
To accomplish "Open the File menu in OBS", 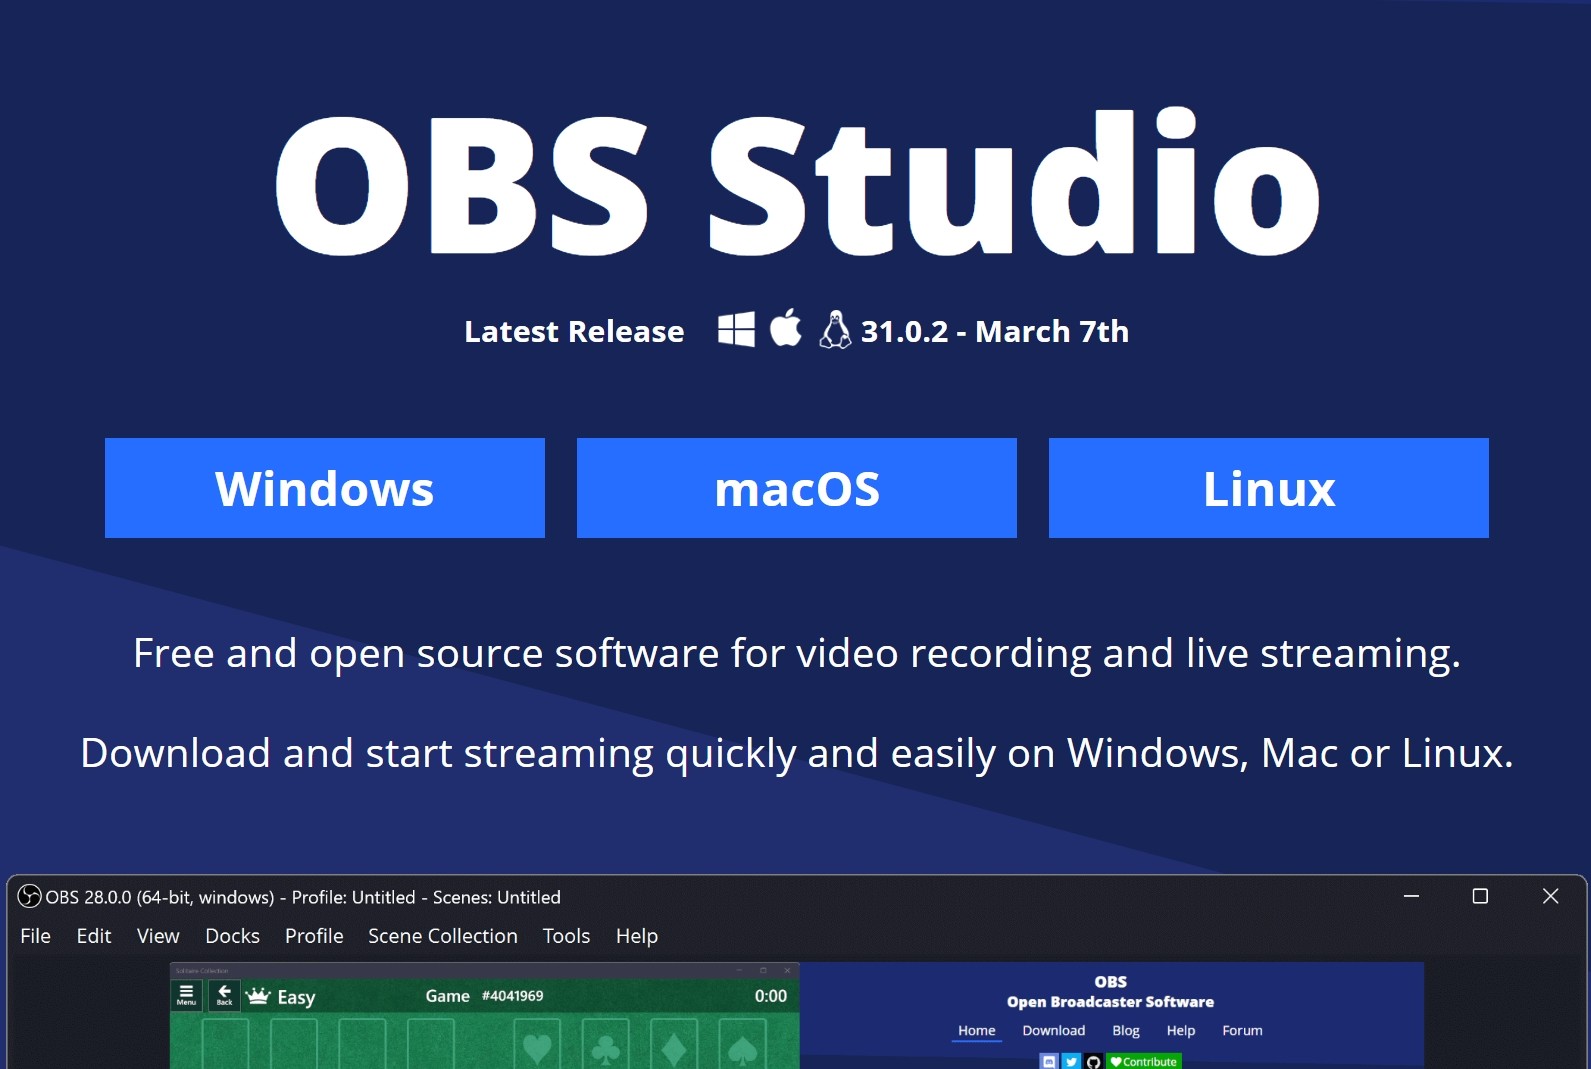I will point(35,936).
